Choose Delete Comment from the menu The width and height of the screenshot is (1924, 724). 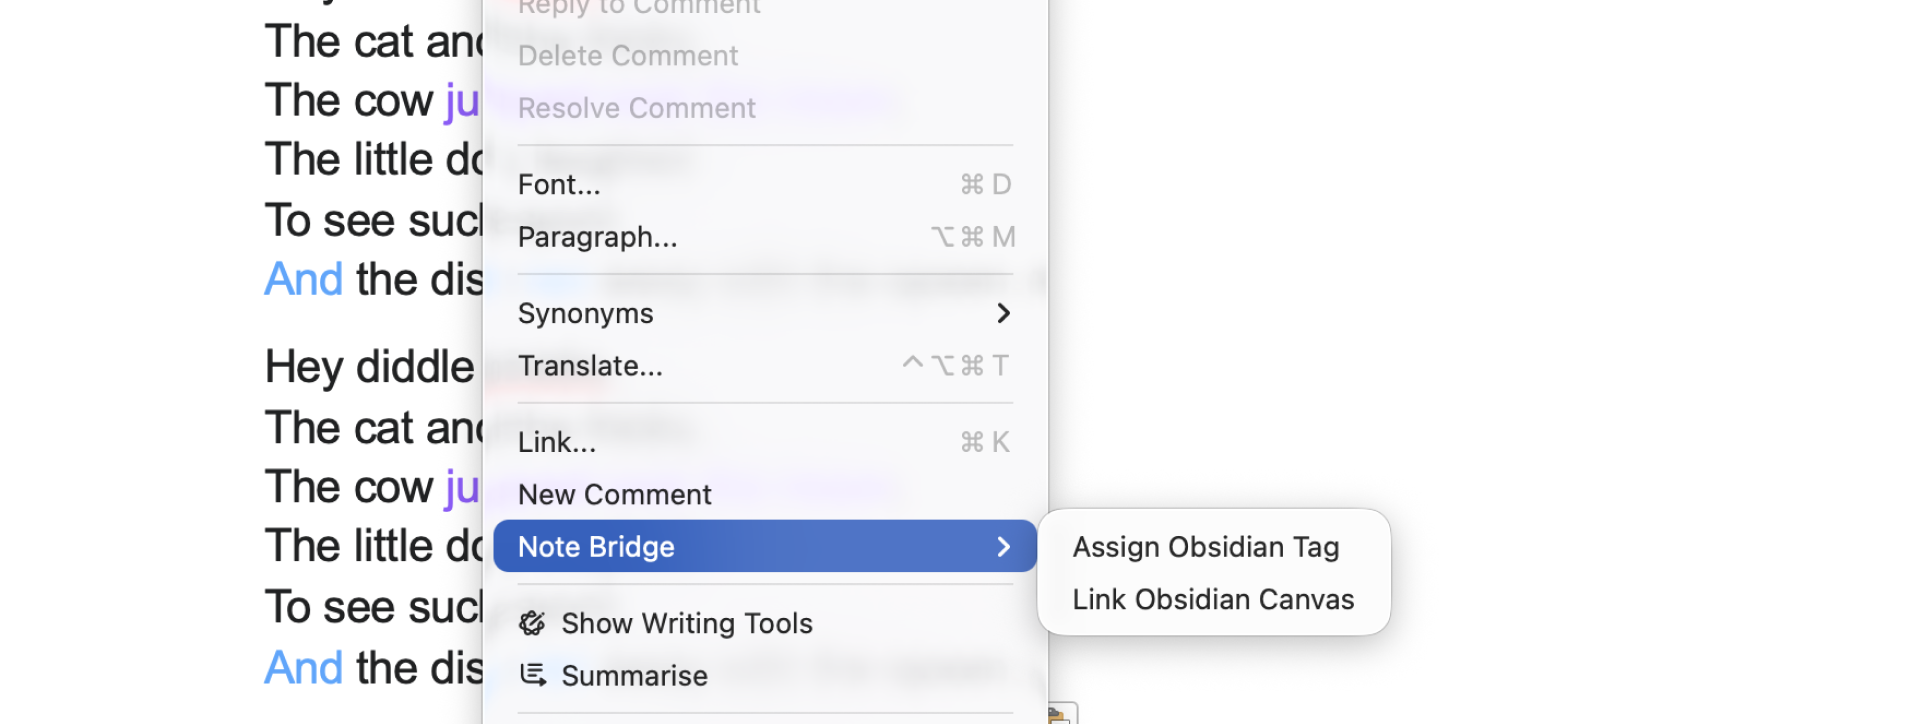point(628,56)
